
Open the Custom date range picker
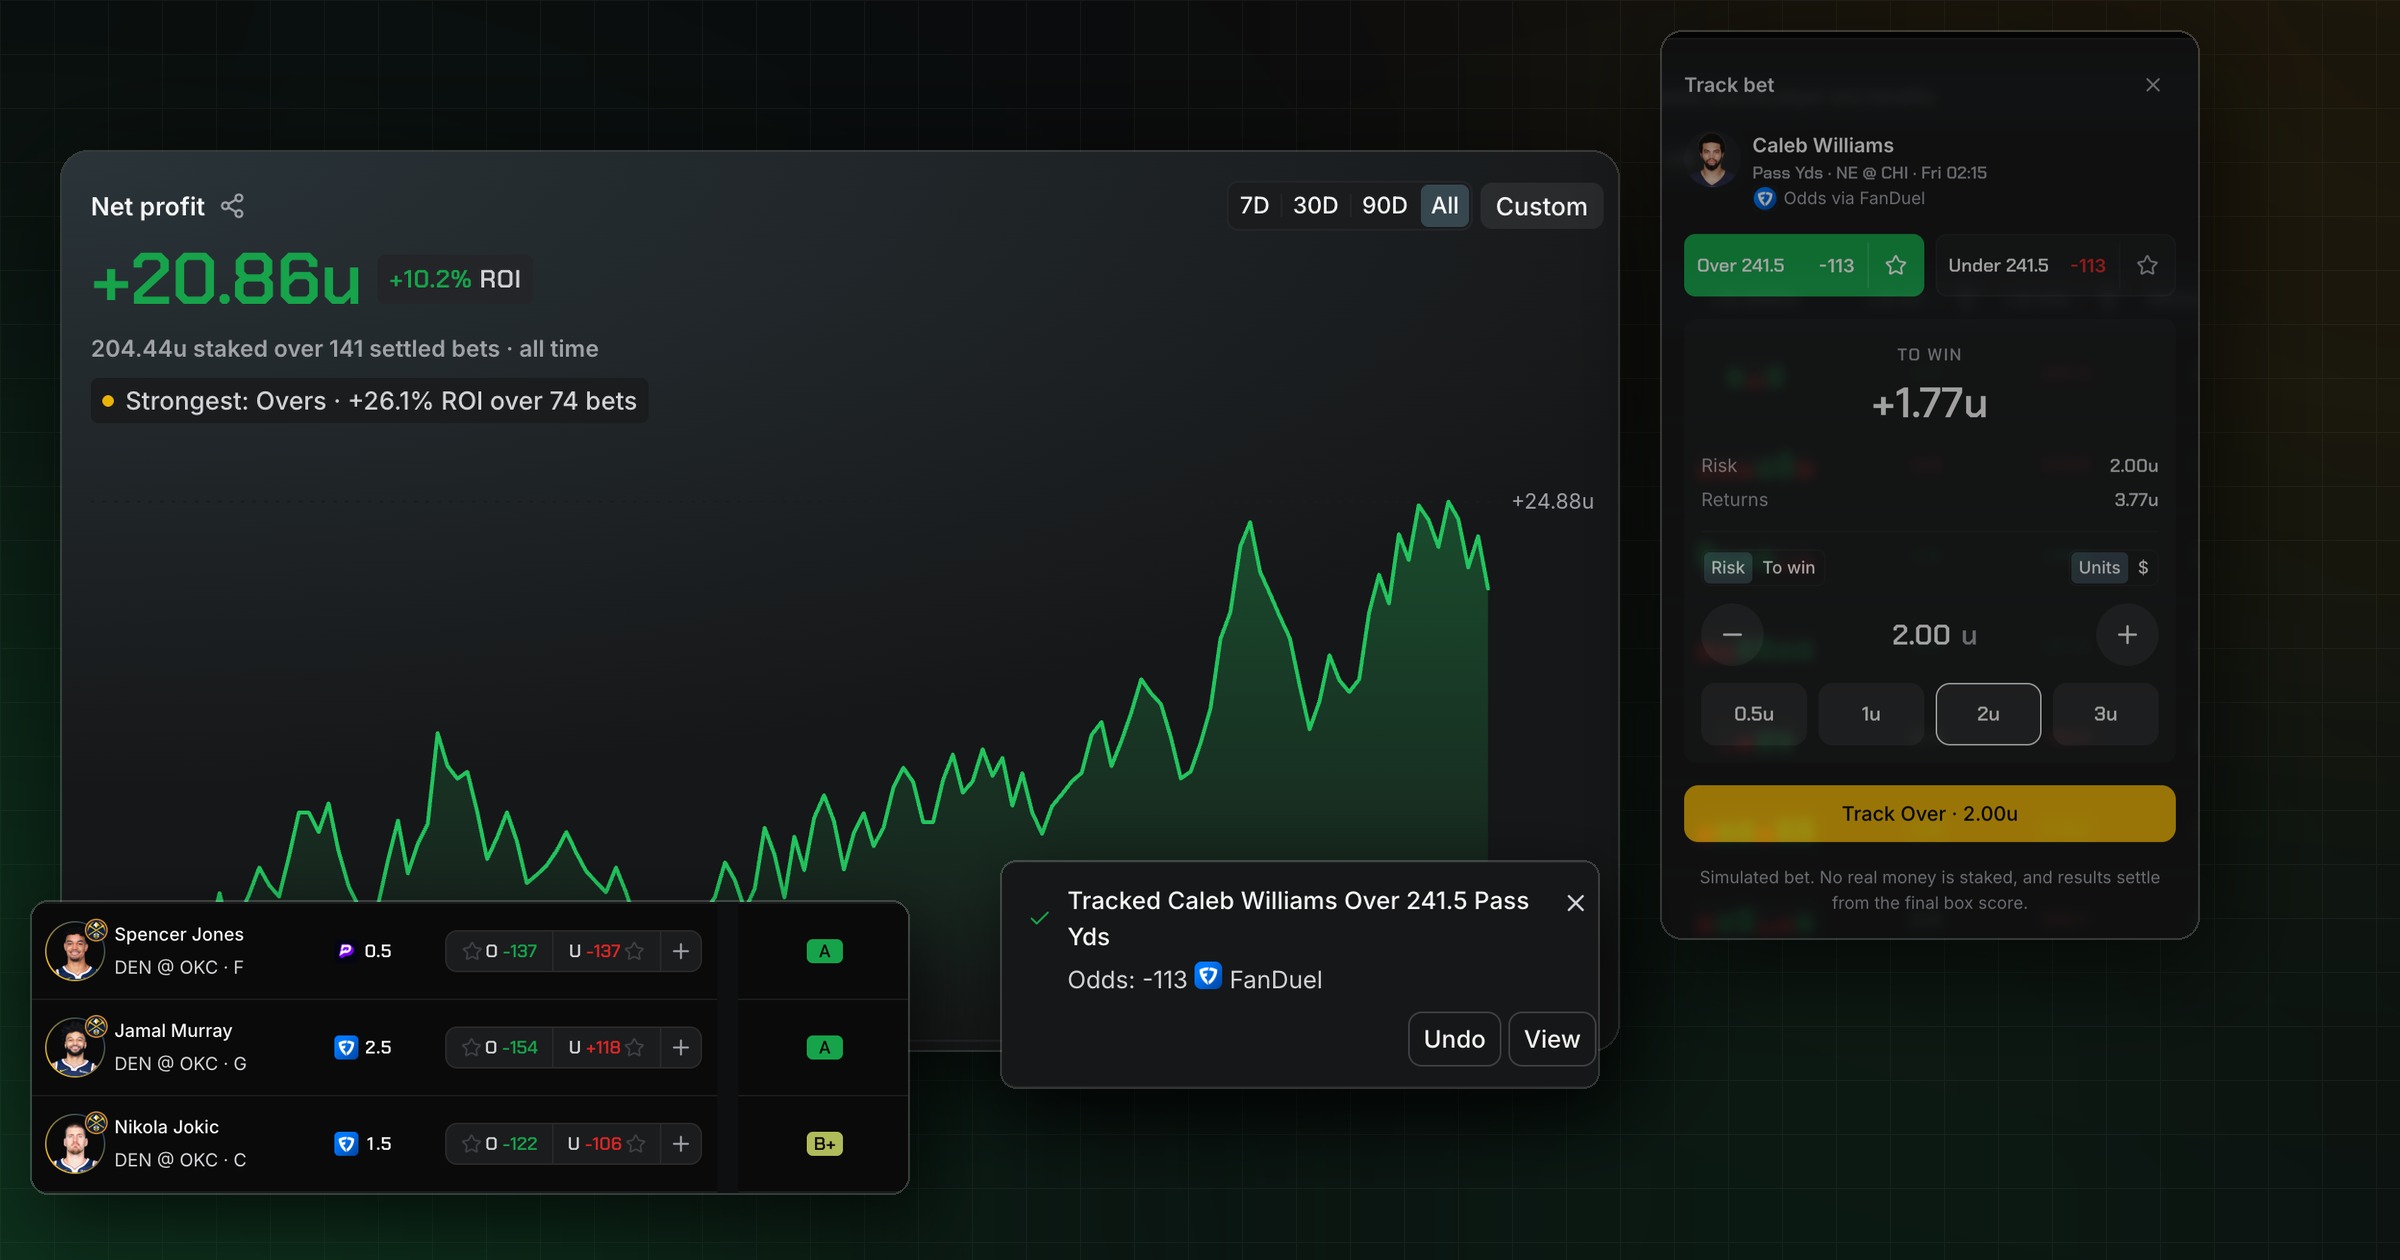[x=1541, y=206]
